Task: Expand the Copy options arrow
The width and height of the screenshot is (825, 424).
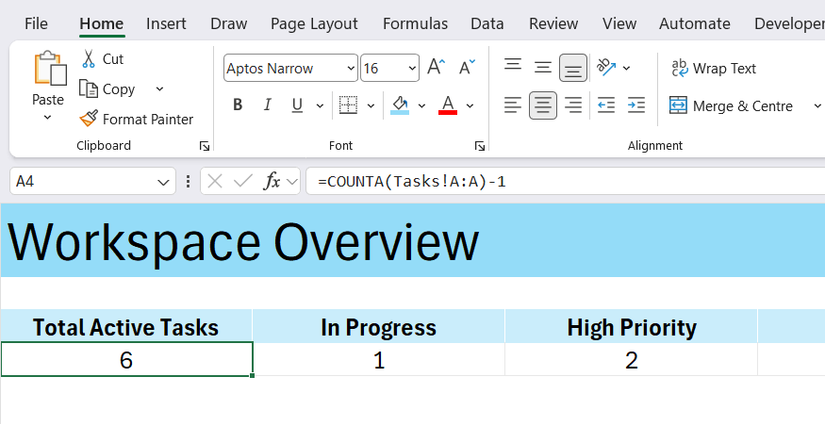Action: point(159,89)
